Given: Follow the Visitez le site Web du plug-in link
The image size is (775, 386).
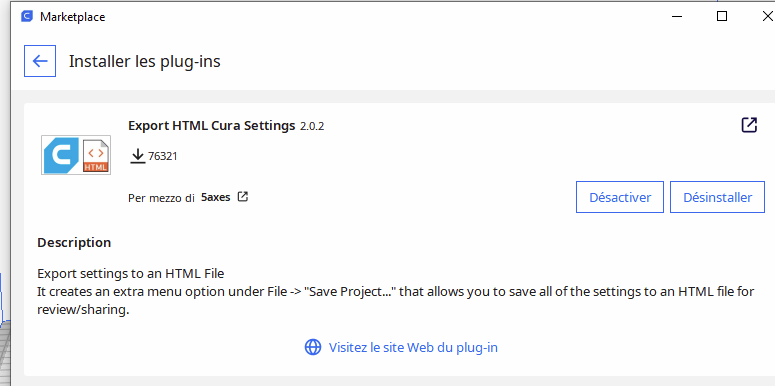Looking at the screenshot, I should pos(413,347).
